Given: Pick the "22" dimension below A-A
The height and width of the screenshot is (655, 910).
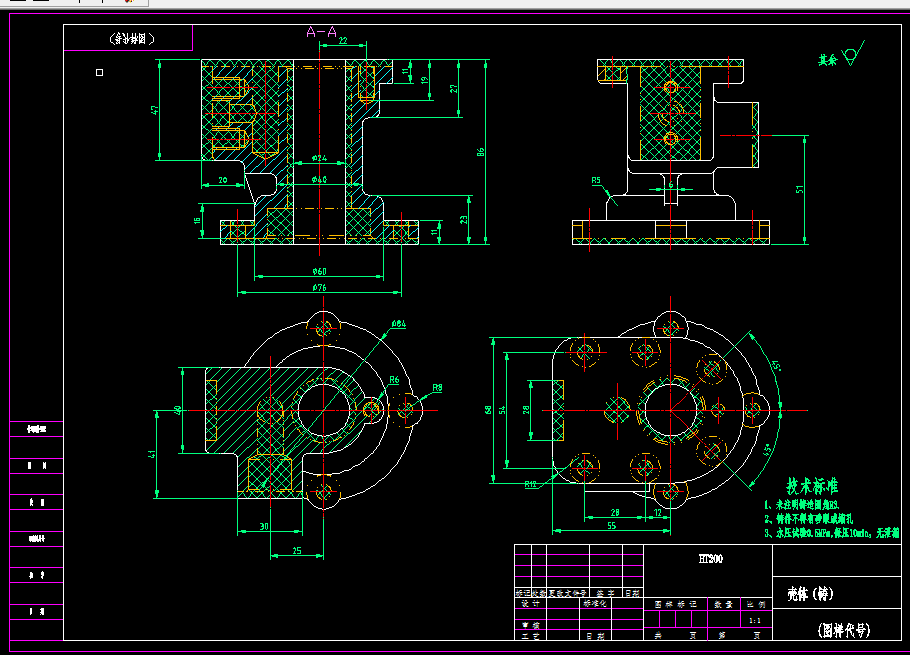Looking at the screenshot, I should click(343, 41).
